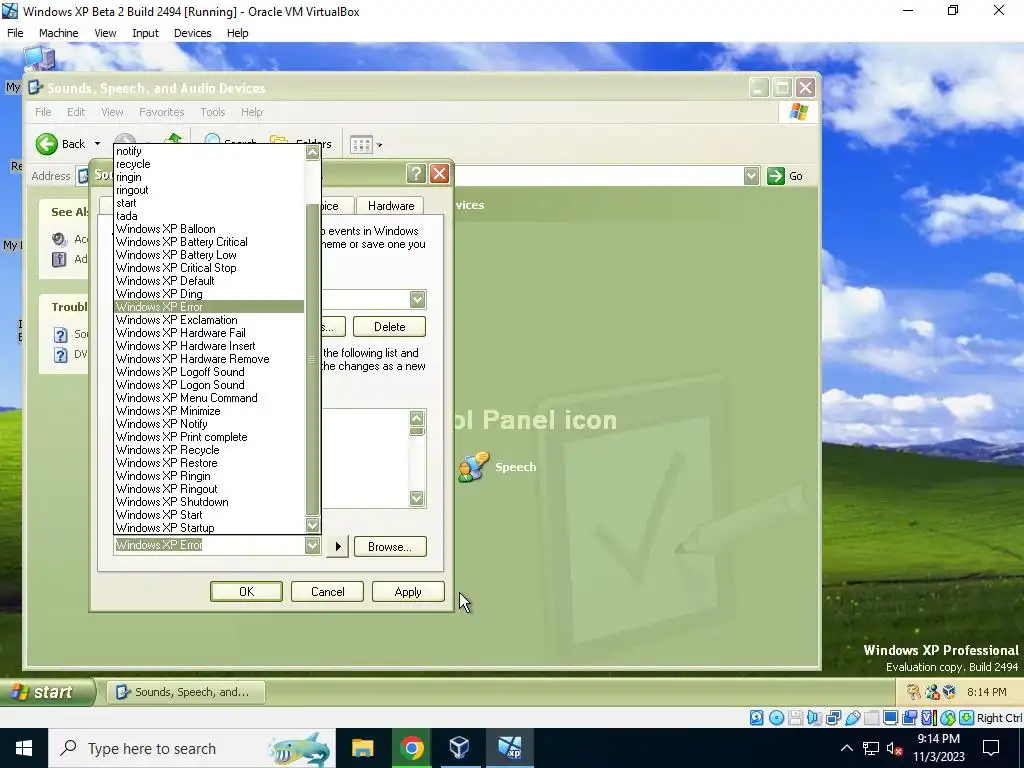Click the VirtualBox display status icon
Screen dimensions: 1024x768
890,718
